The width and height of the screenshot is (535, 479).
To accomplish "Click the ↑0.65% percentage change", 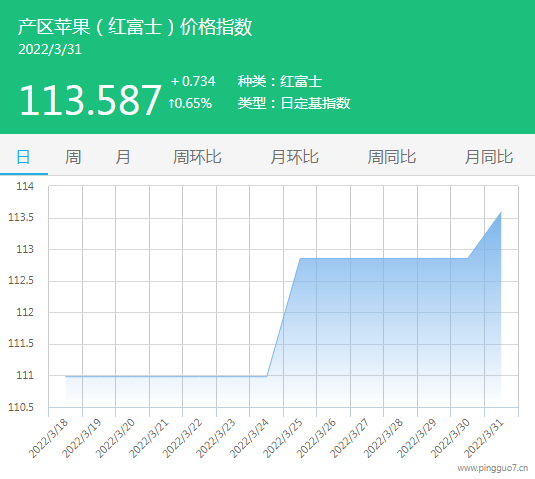I will point(190,103).
